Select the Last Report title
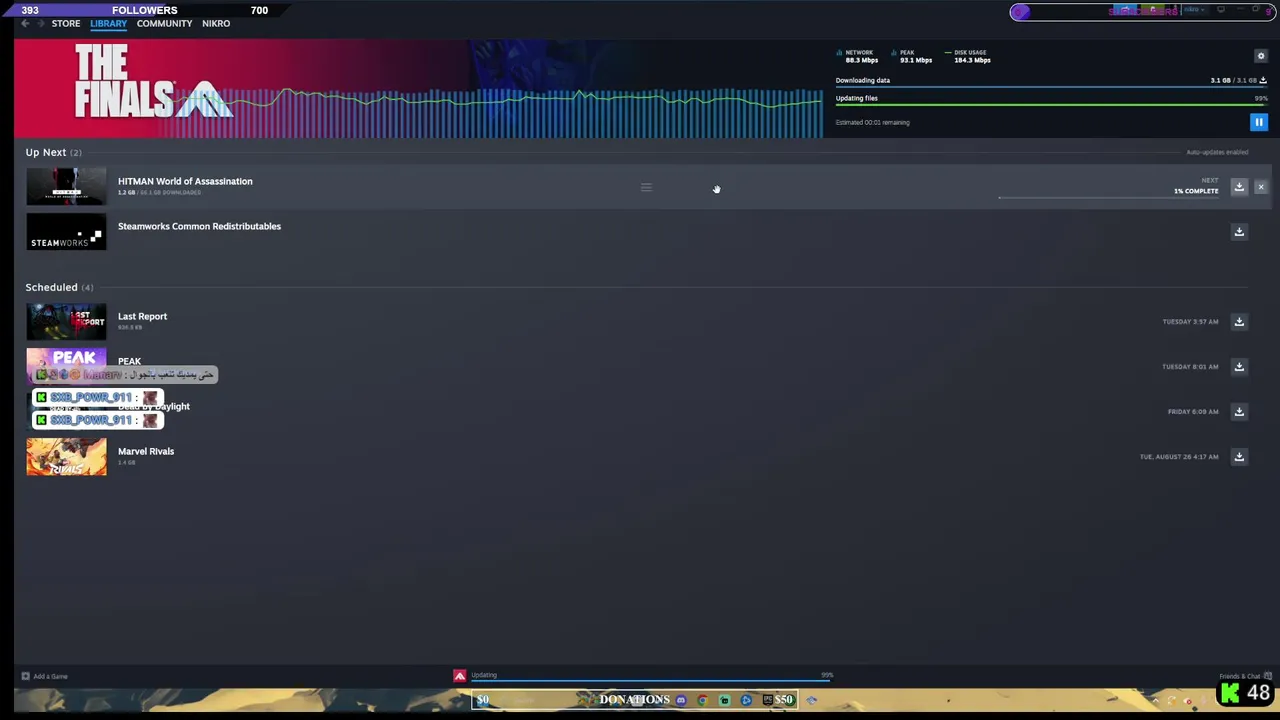The width and height of the screenshot is (1280, 720). point(142,316)
